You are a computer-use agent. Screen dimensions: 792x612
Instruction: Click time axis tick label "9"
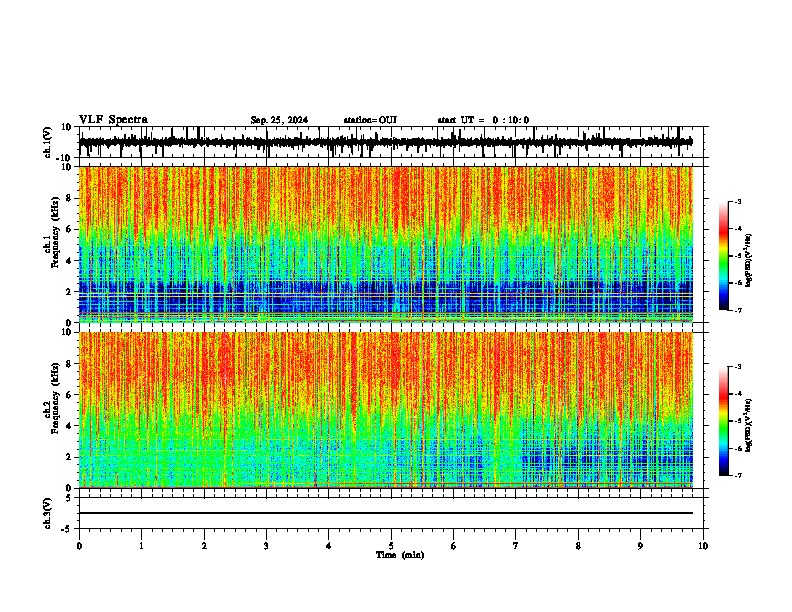coord(640,546)
